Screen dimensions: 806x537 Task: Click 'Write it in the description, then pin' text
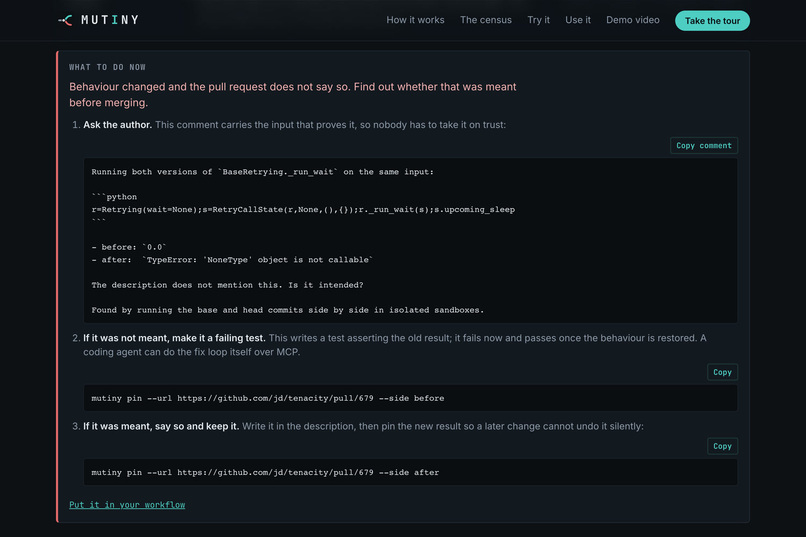[443, 427]
